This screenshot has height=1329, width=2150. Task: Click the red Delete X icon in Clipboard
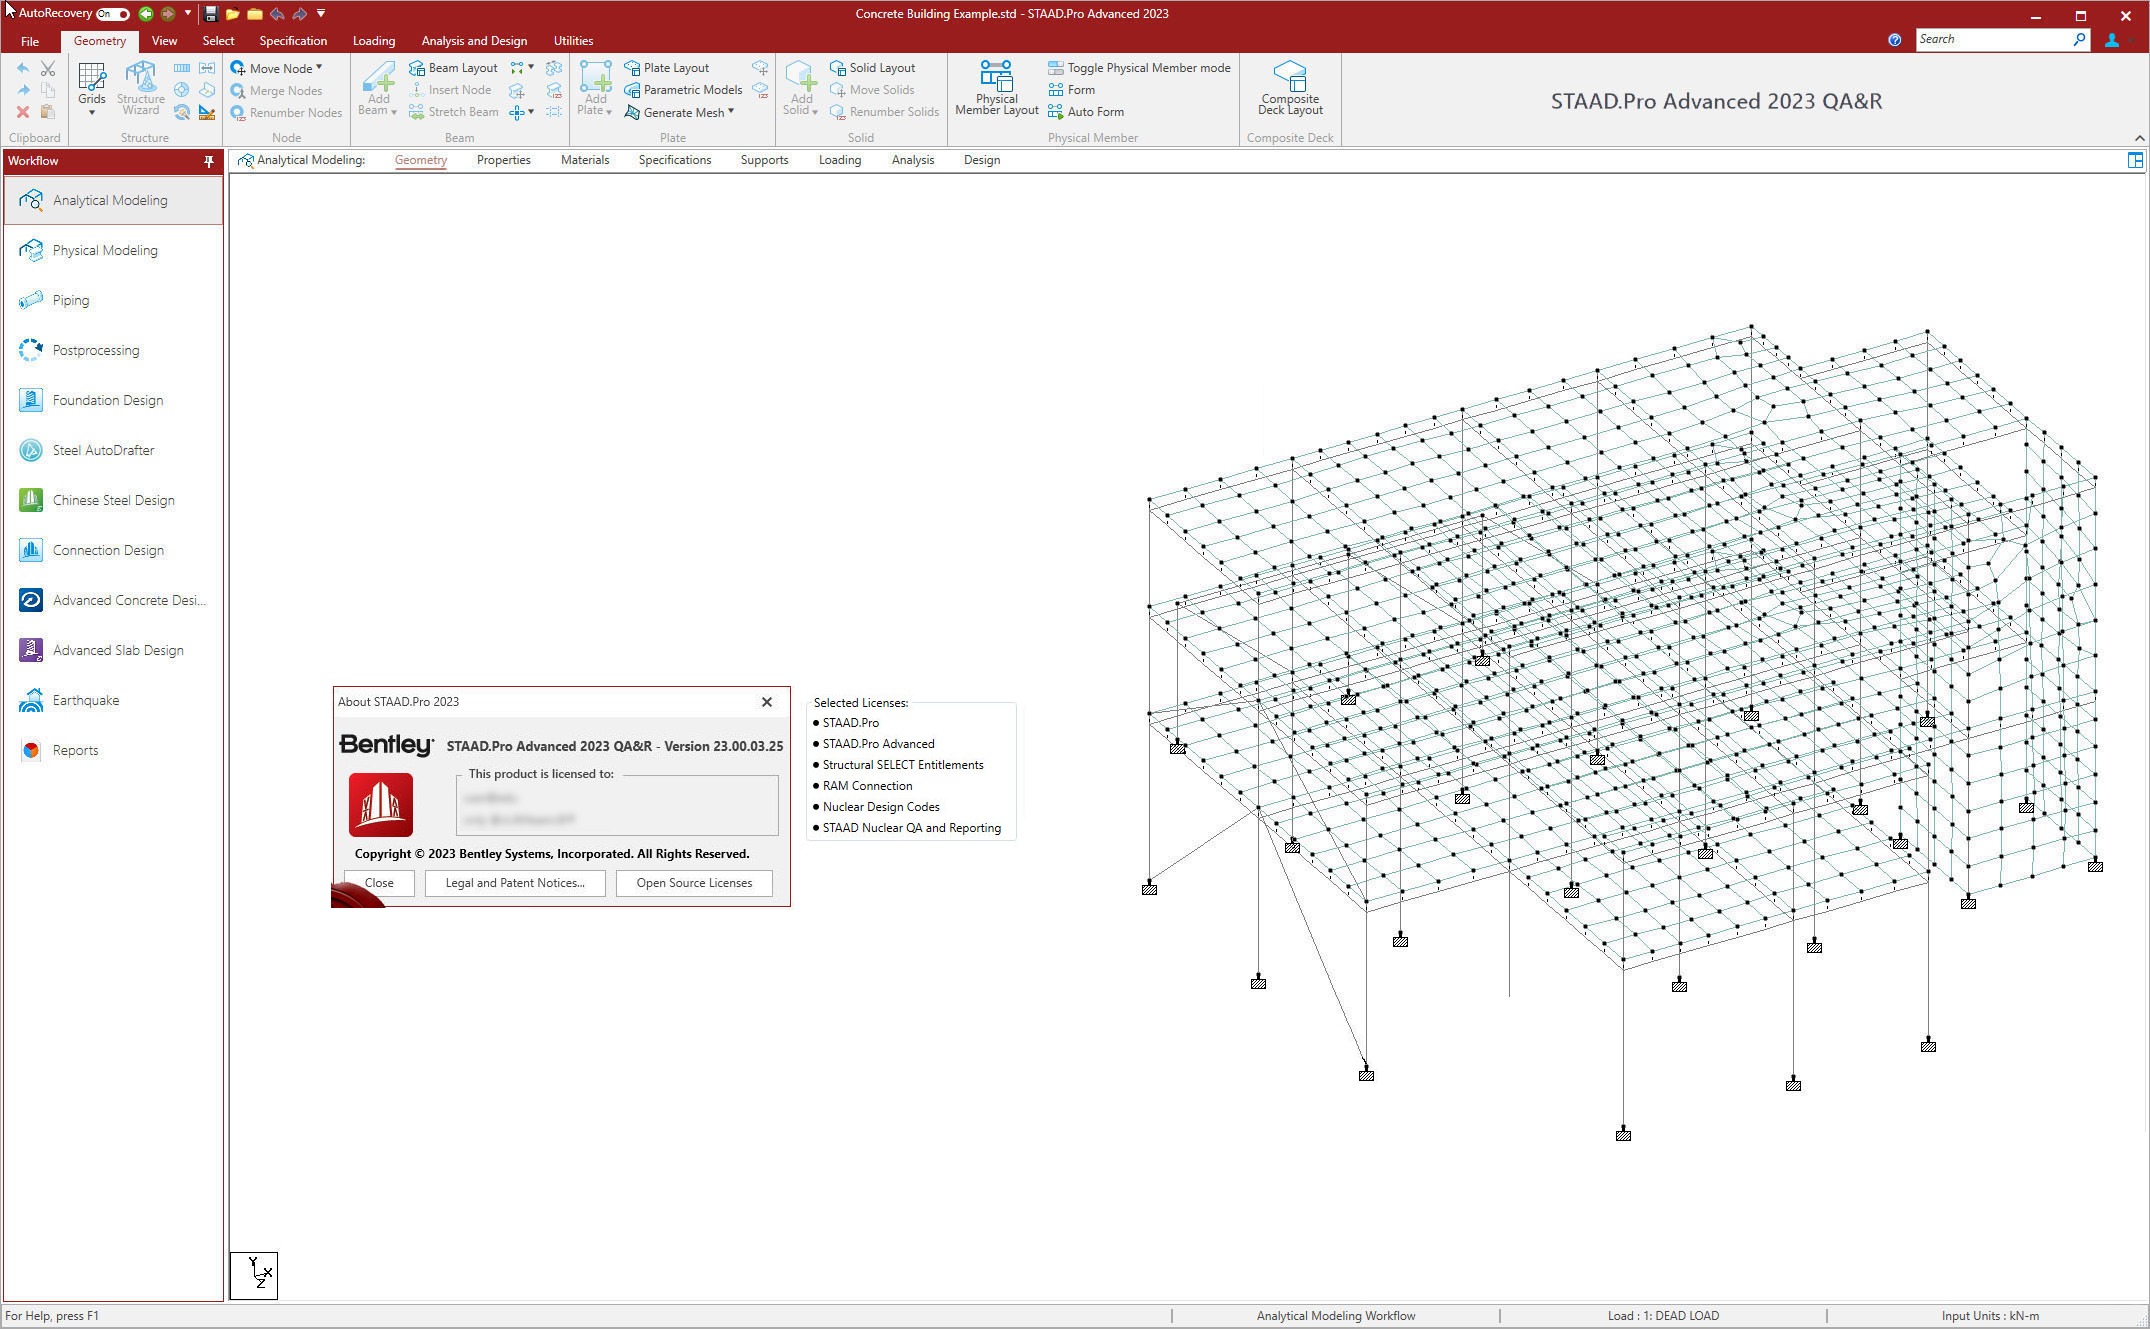point(23,112)
